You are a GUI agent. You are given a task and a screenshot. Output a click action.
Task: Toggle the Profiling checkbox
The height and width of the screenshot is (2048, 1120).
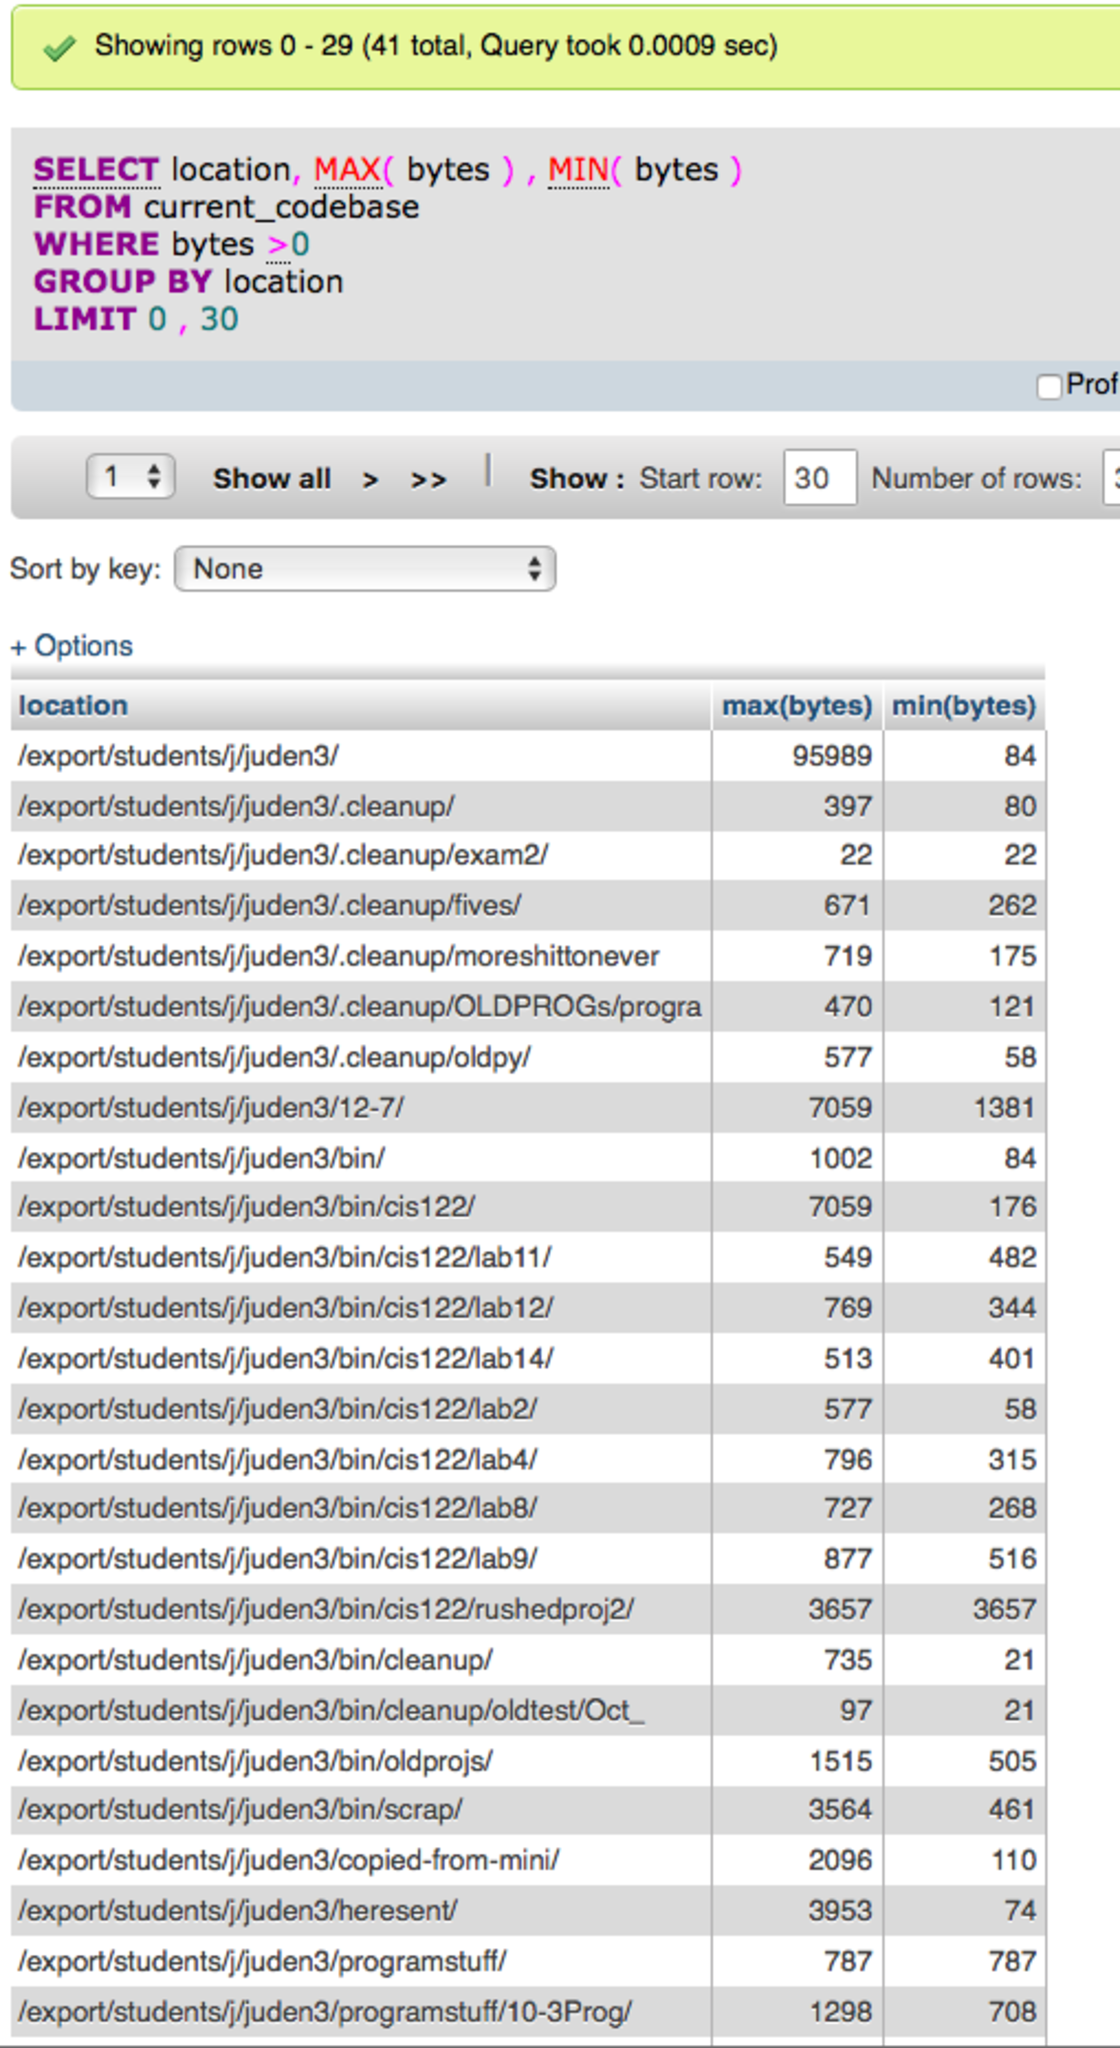pos(1049,386)
